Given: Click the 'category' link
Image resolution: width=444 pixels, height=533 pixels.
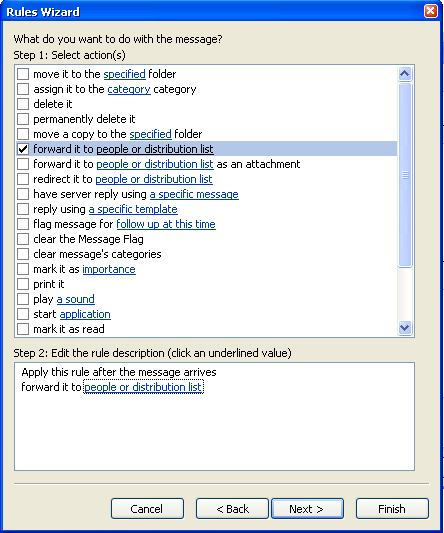Looking at the screenshot, I should [x=129, y=89].
